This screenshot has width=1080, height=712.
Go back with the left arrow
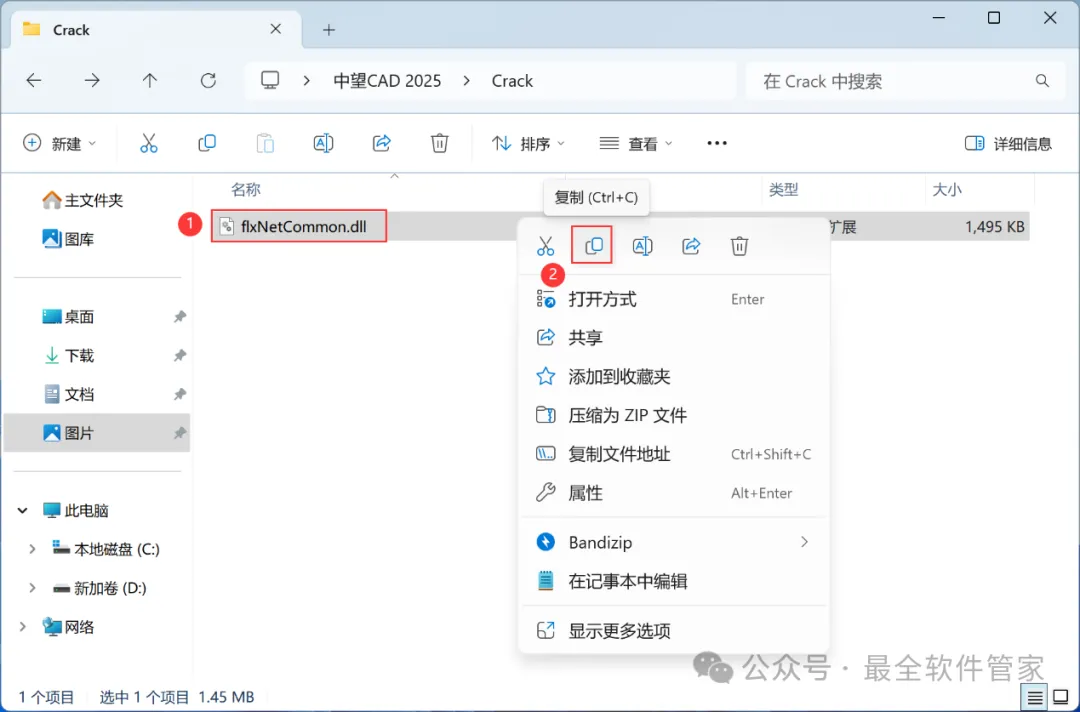click(34, 81)
